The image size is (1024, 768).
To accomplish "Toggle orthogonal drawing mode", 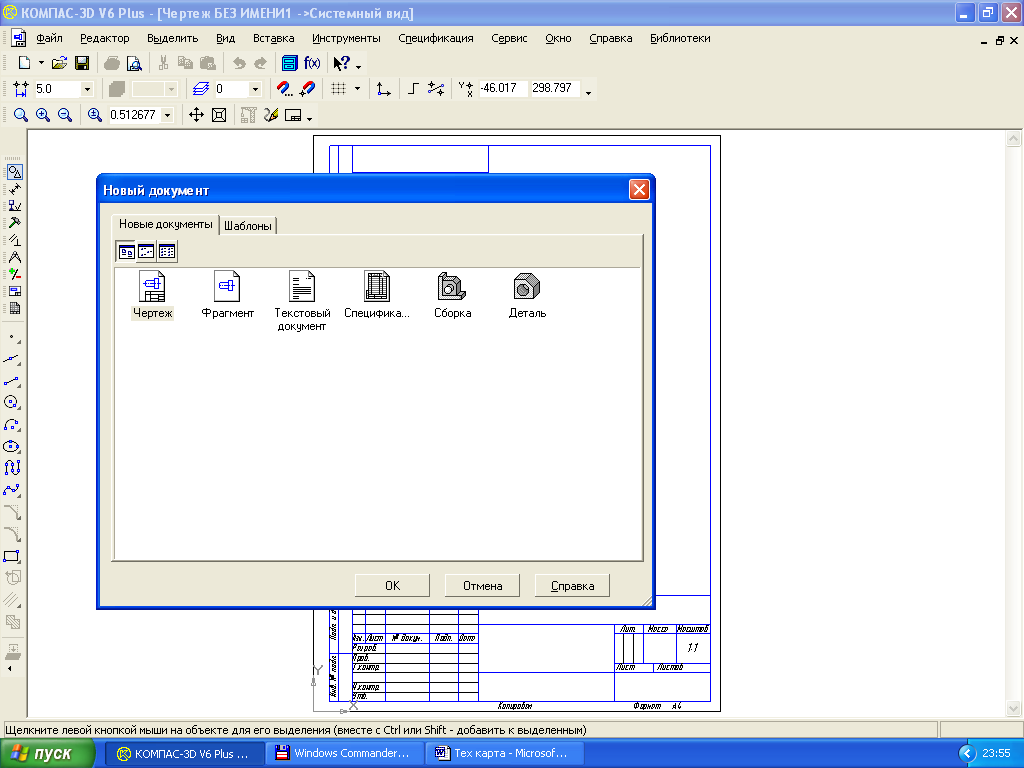I will pyautogui.click(x=413, y=89).
